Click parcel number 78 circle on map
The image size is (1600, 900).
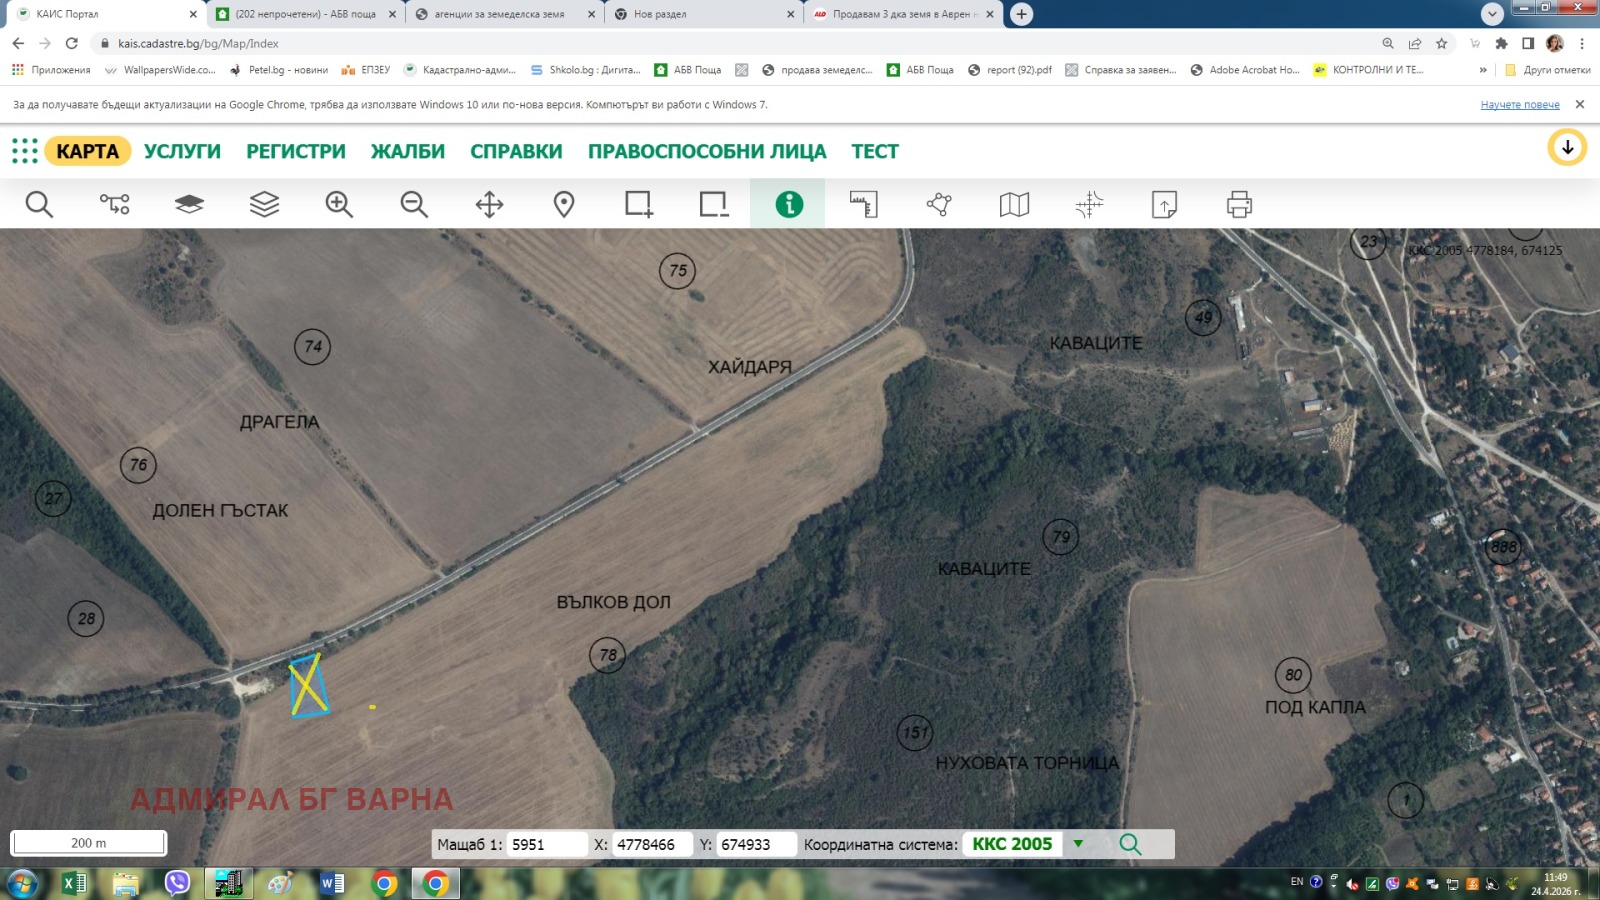coord(607,655)
